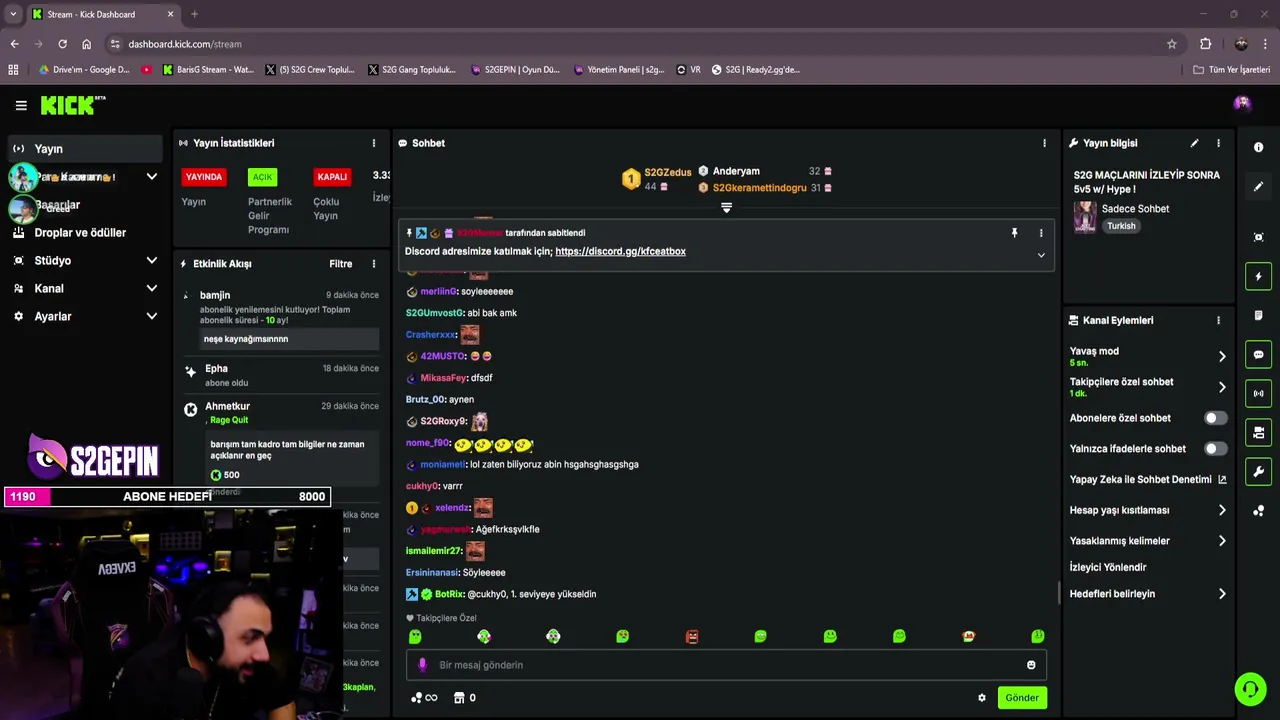This screenshot has width=1280, height=720.
Task: Edit stream info with the pencil icon
Action: pyautogui.click(x=1194, y=143)
